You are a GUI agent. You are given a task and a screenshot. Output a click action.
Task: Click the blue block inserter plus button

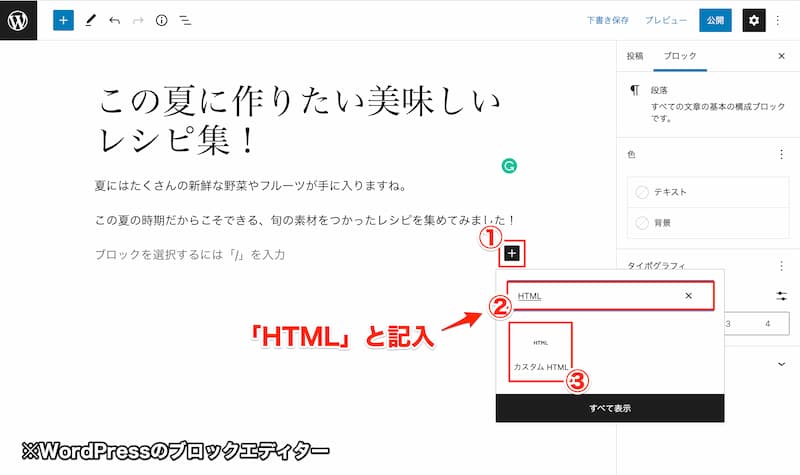[x=63, y=20]
